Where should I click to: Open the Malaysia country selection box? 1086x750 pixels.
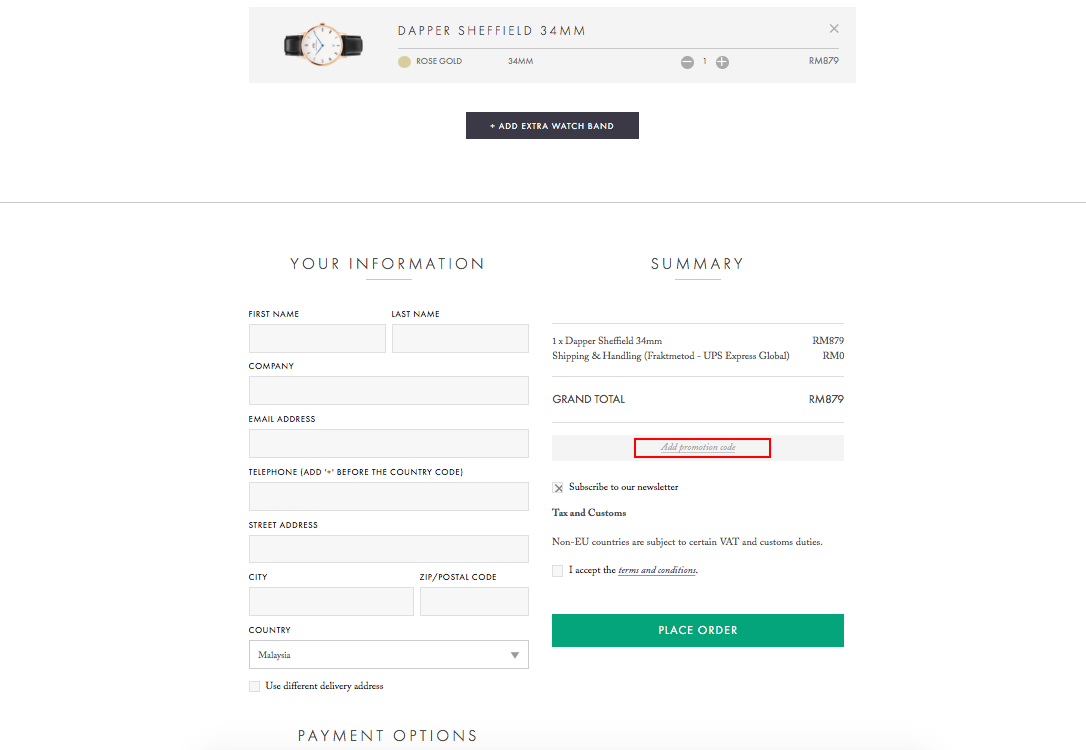click(389, 654)
